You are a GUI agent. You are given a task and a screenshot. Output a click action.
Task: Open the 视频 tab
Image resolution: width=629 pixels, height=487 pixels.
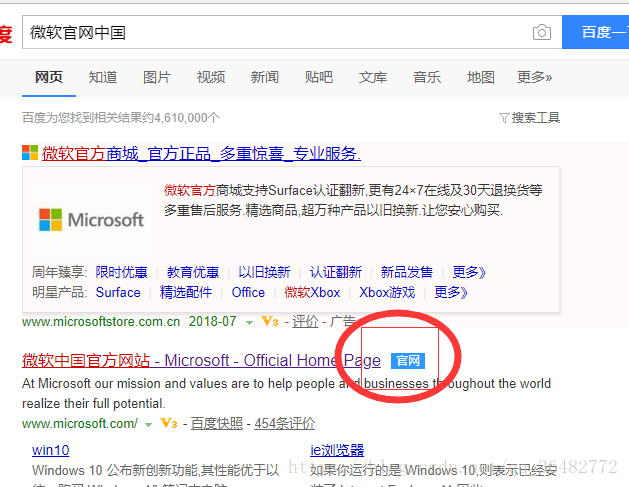point(211,77)
